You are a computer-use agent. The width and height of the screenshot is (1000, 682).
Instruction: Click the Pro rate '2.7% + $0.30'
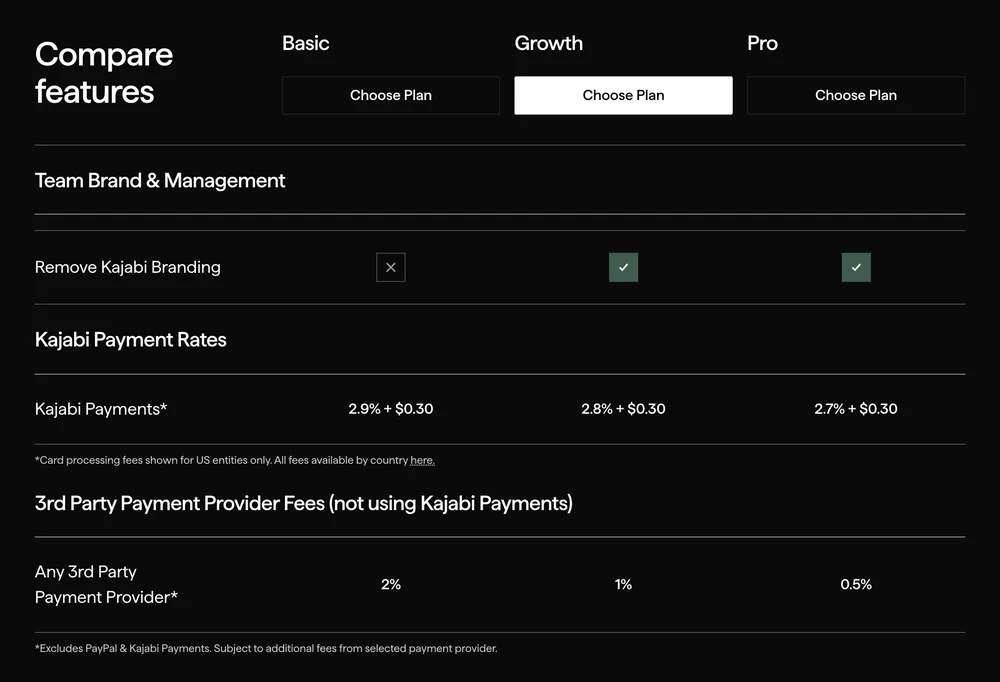pos(856,409)
